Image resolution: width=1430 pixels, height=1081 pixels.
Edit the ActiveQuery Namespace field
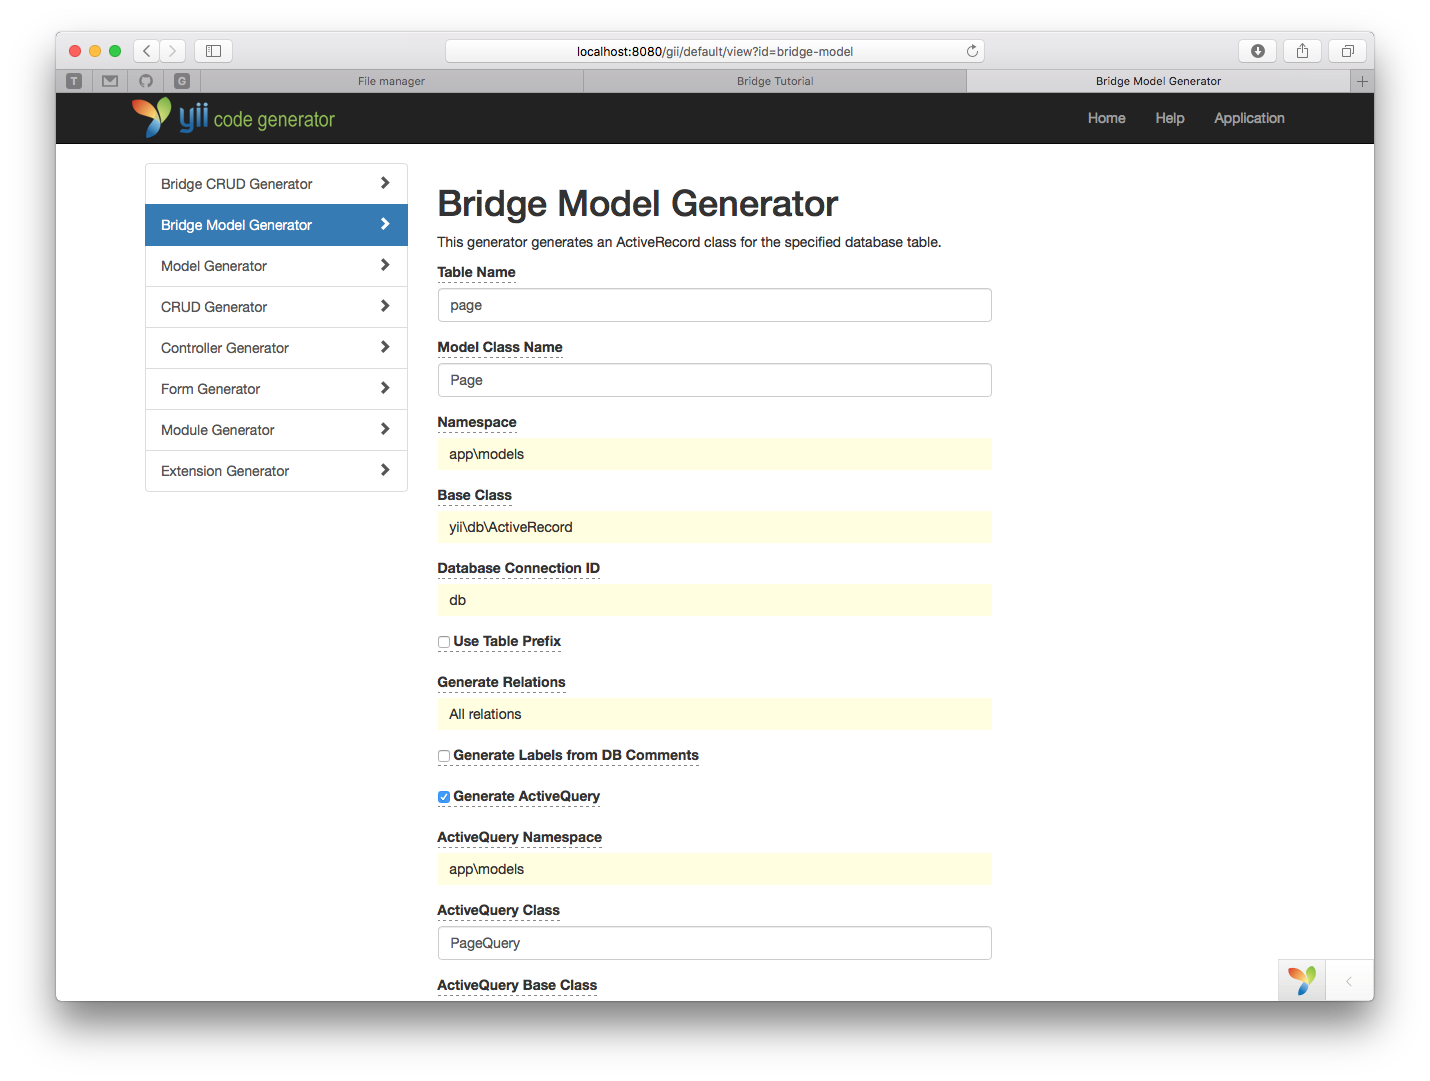[714, 869]
